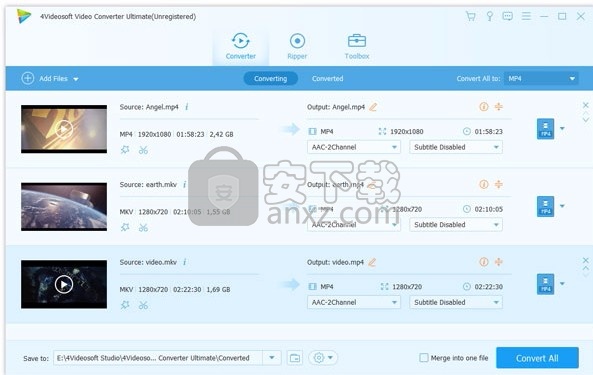Click the MP4 format icon for Angel.mp4
Screen dimensions: 593x375
point(545,129)
